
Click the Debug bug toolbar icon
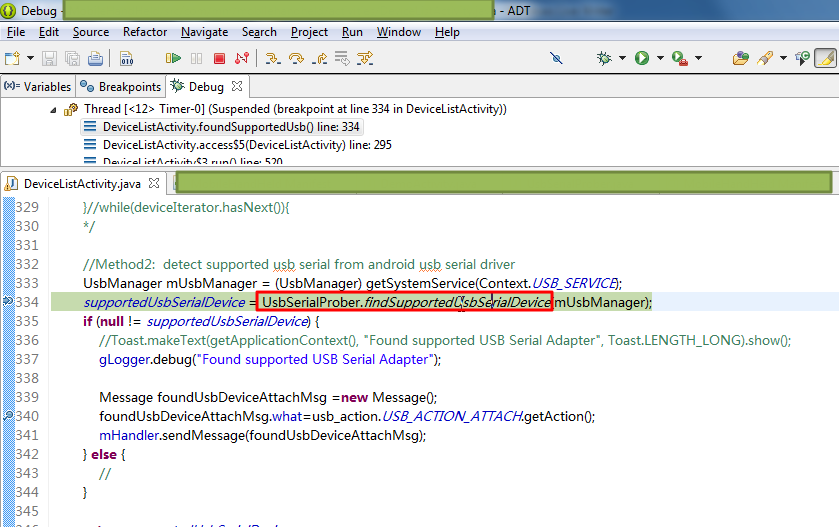604,58
